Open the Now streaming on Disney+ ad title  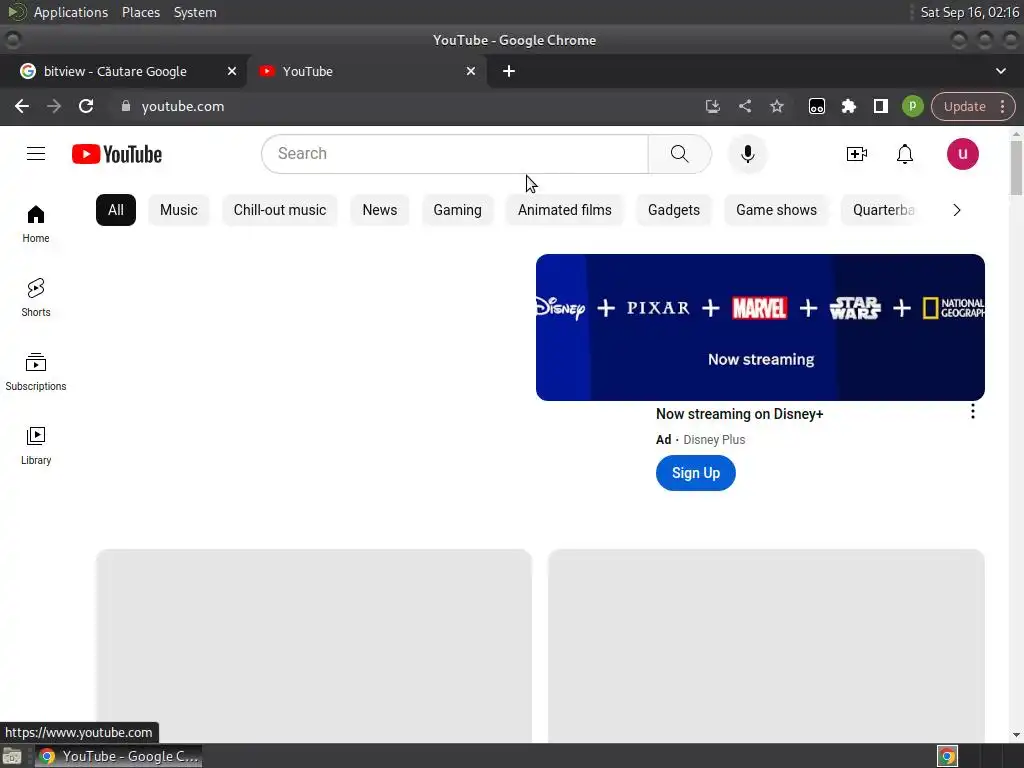739,414
